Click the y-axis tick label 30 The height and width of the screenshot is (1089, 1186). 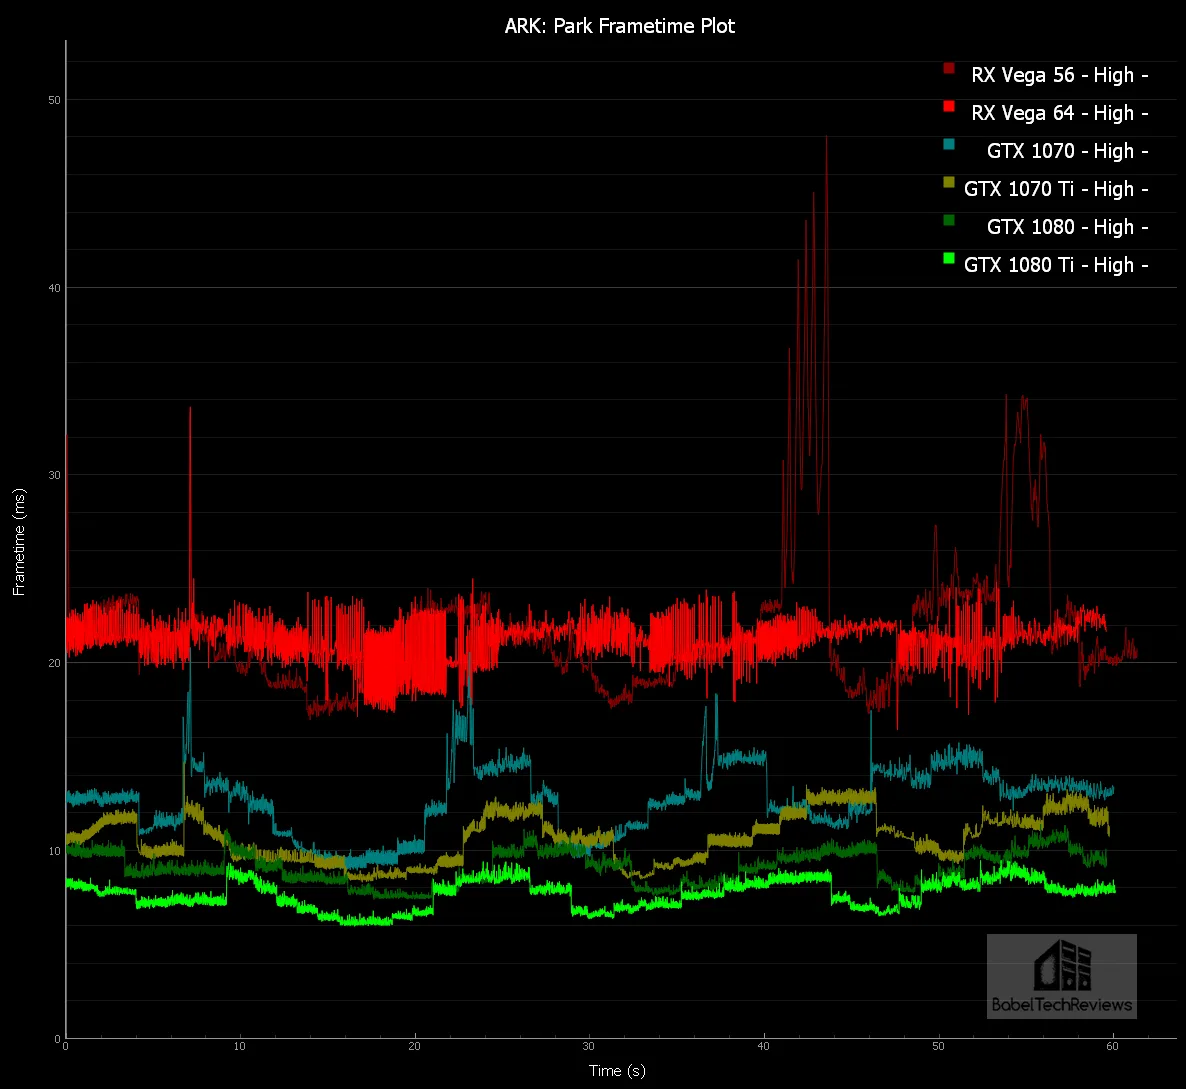coord(54,476)
